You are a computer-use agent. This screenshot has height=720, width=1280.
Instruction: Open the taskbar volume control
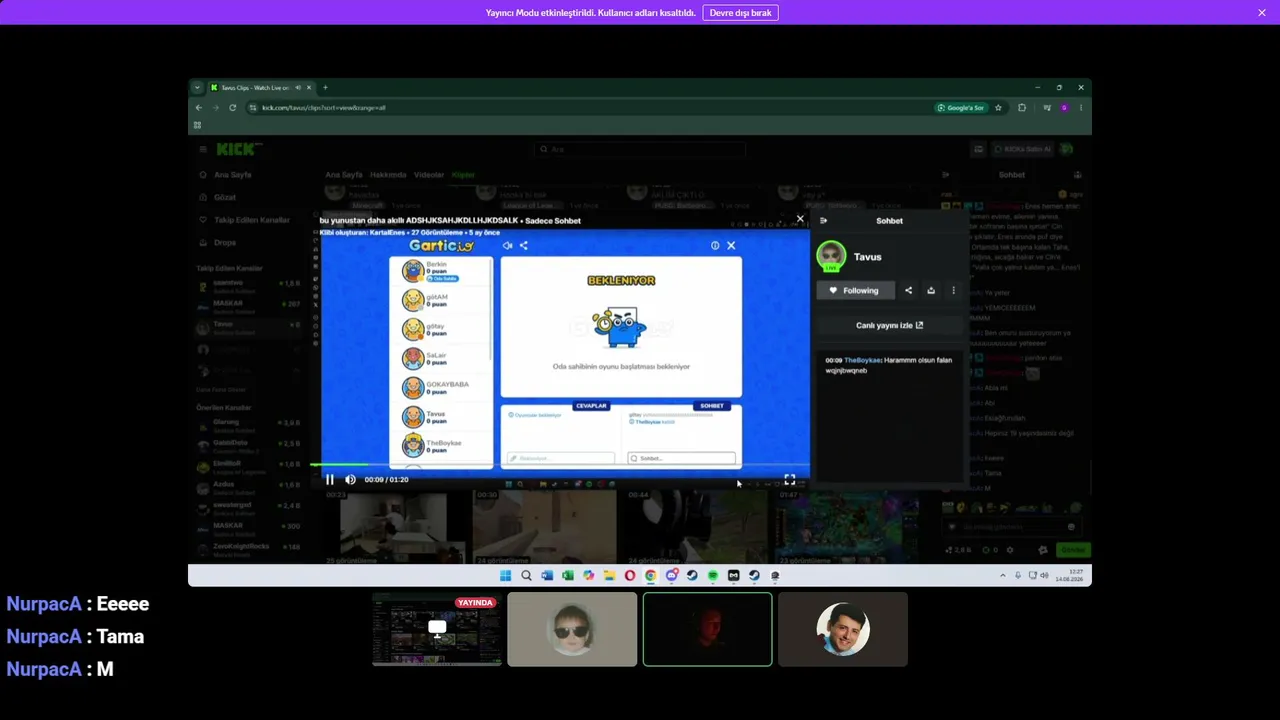1045,576
